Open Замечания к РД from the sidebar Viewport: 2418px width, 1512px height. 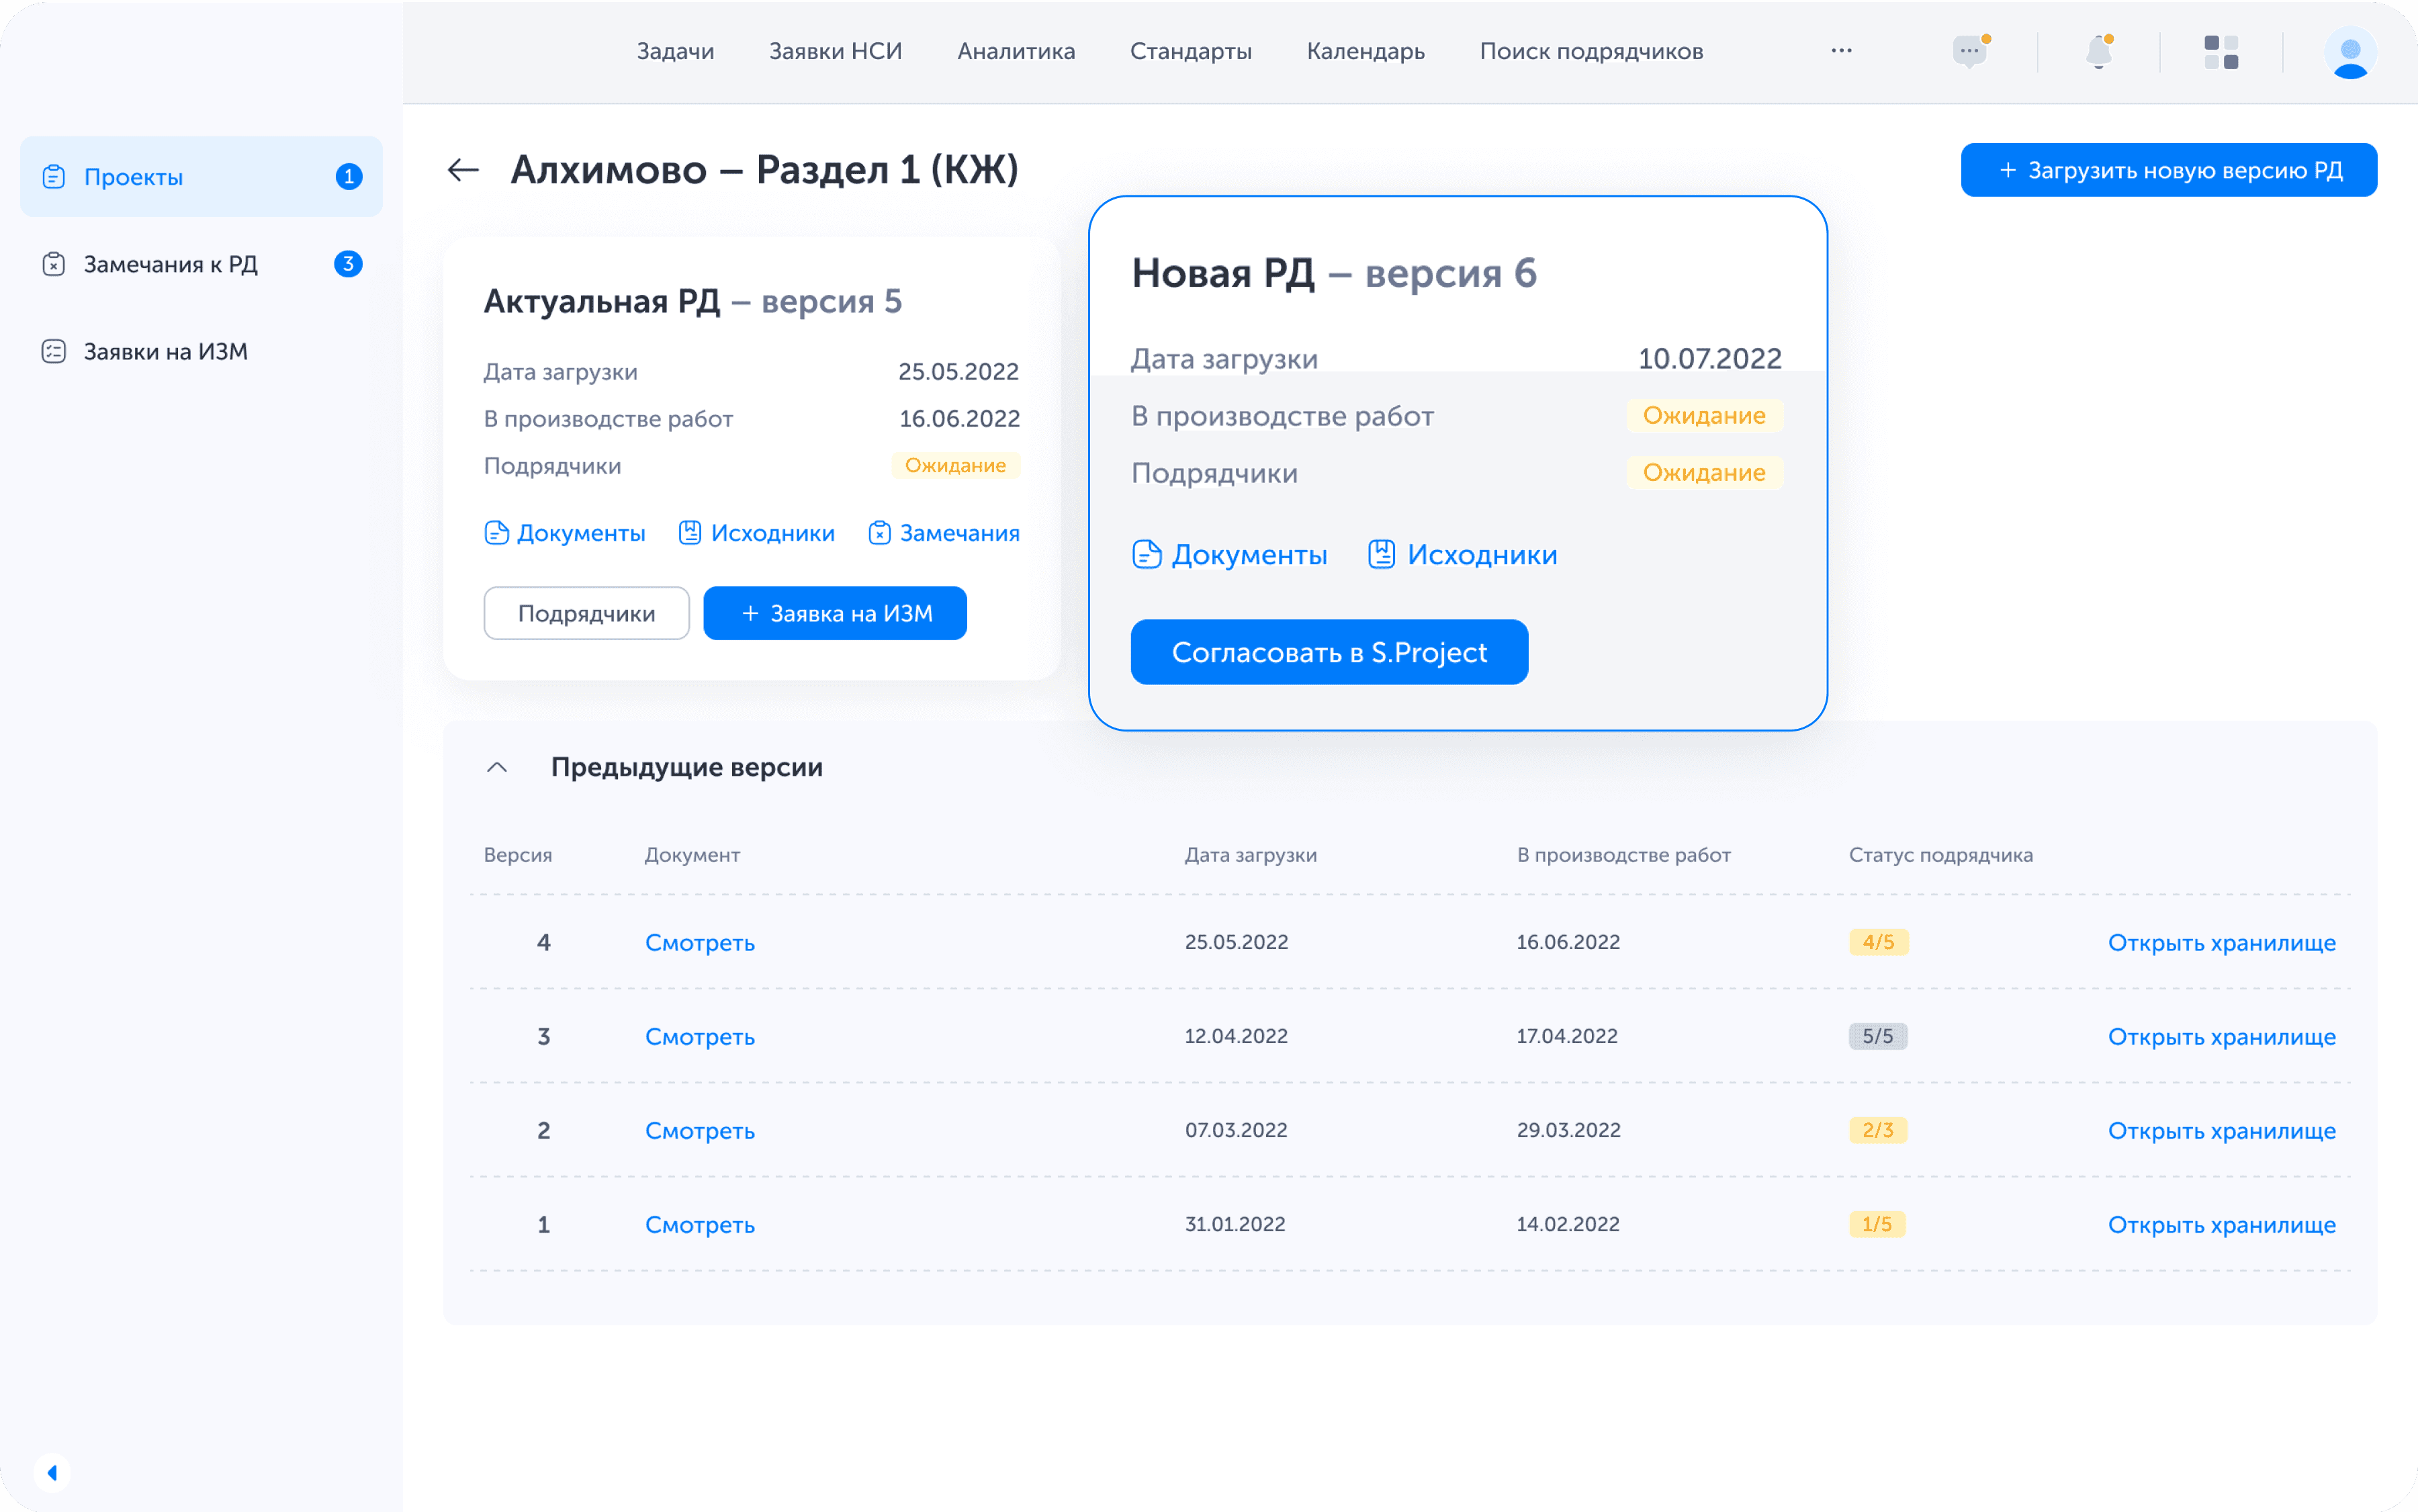tap(171, 263)
